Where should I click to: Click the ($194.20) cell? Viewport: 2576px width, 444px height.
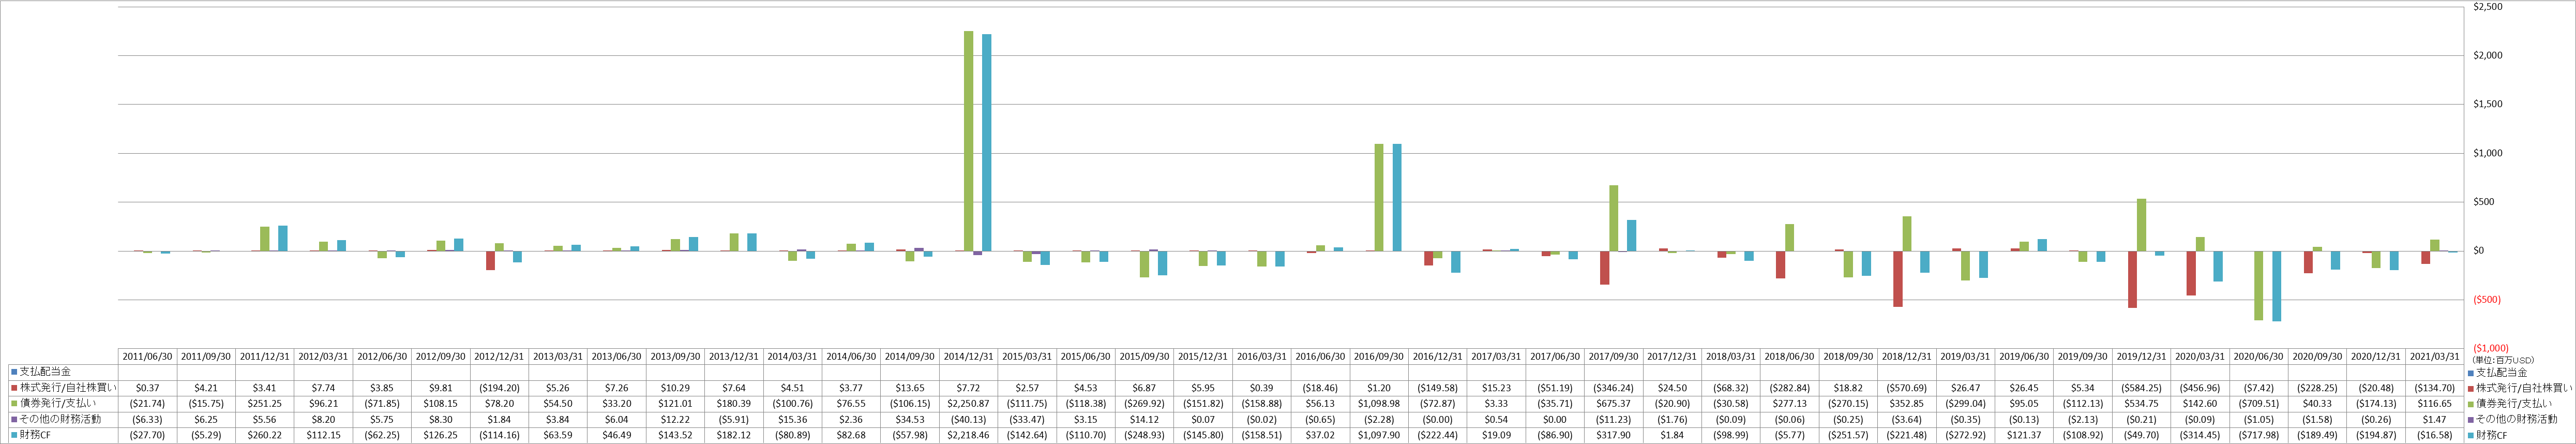(x=499, y=388)
